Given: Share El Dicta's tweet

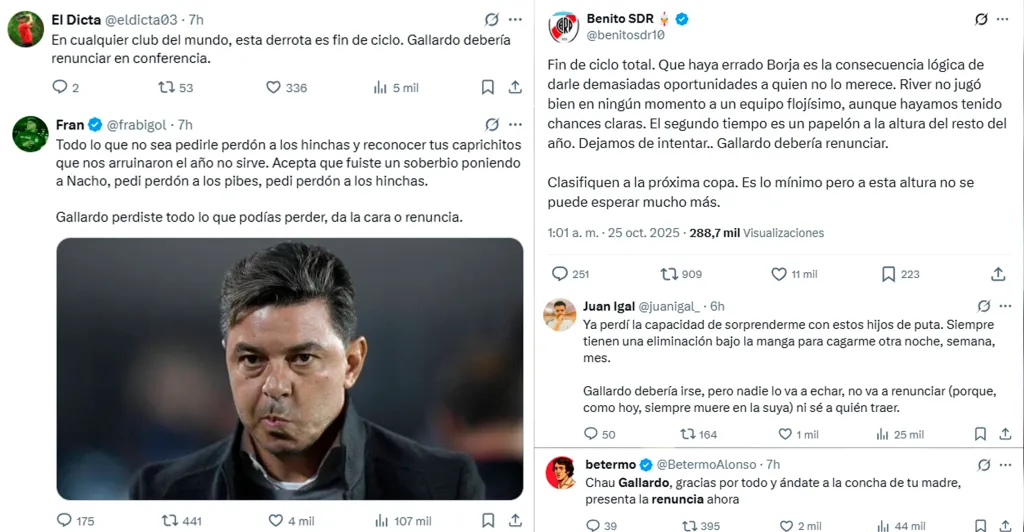Looking at the screenshot, I should click(x=515, y=88).
